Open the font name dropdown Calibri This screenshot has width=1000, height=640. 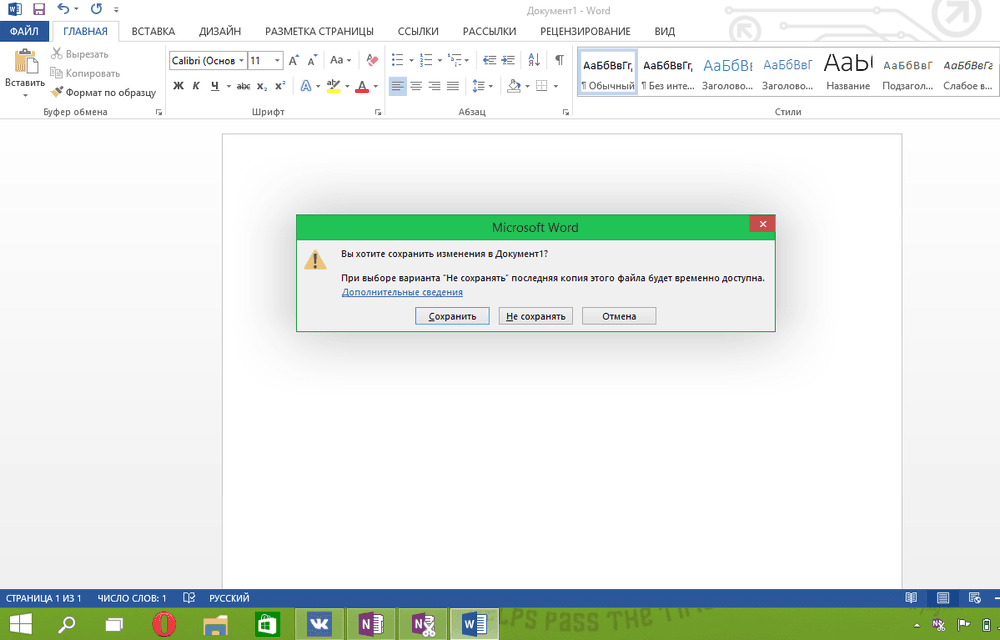point(242,61)
